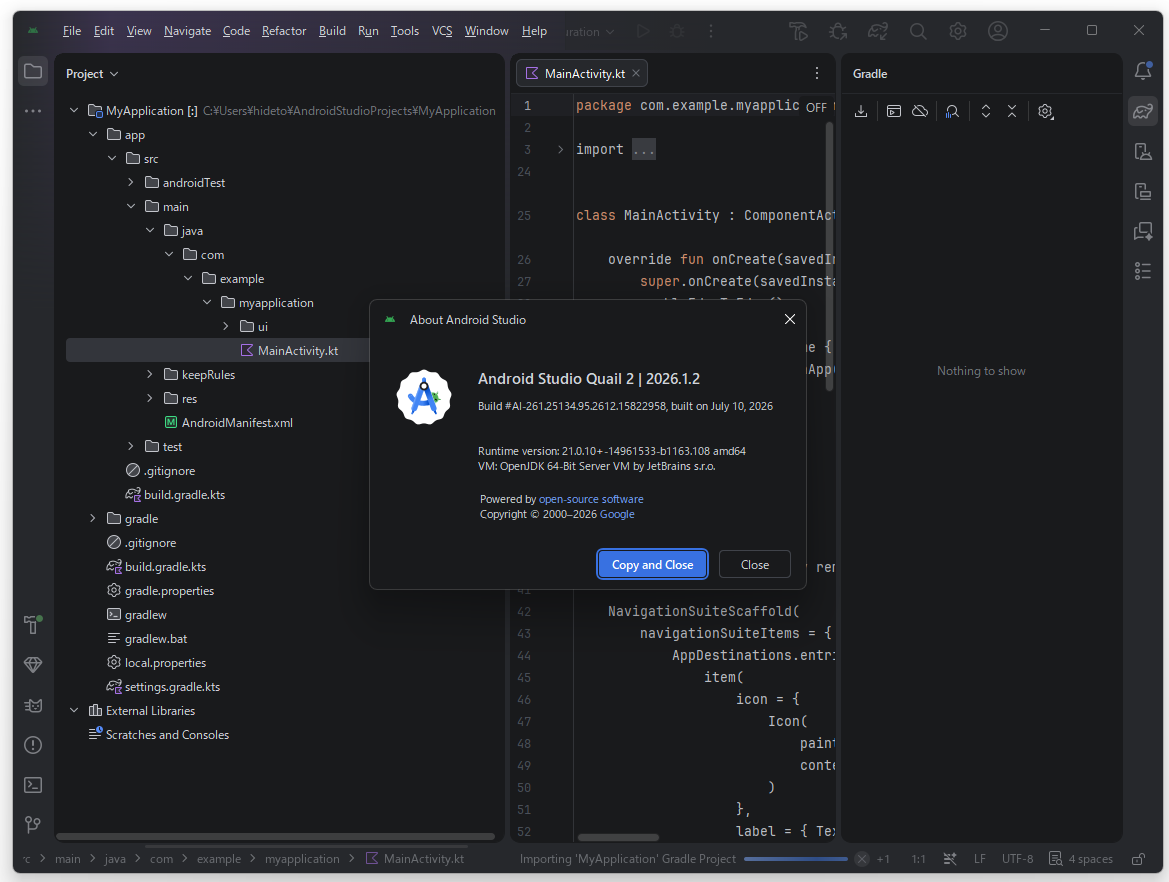The height and width of the screenshot is (882, 1169).
Task: Click Gradle analyze dependencies icon
Action: point(952,111)
